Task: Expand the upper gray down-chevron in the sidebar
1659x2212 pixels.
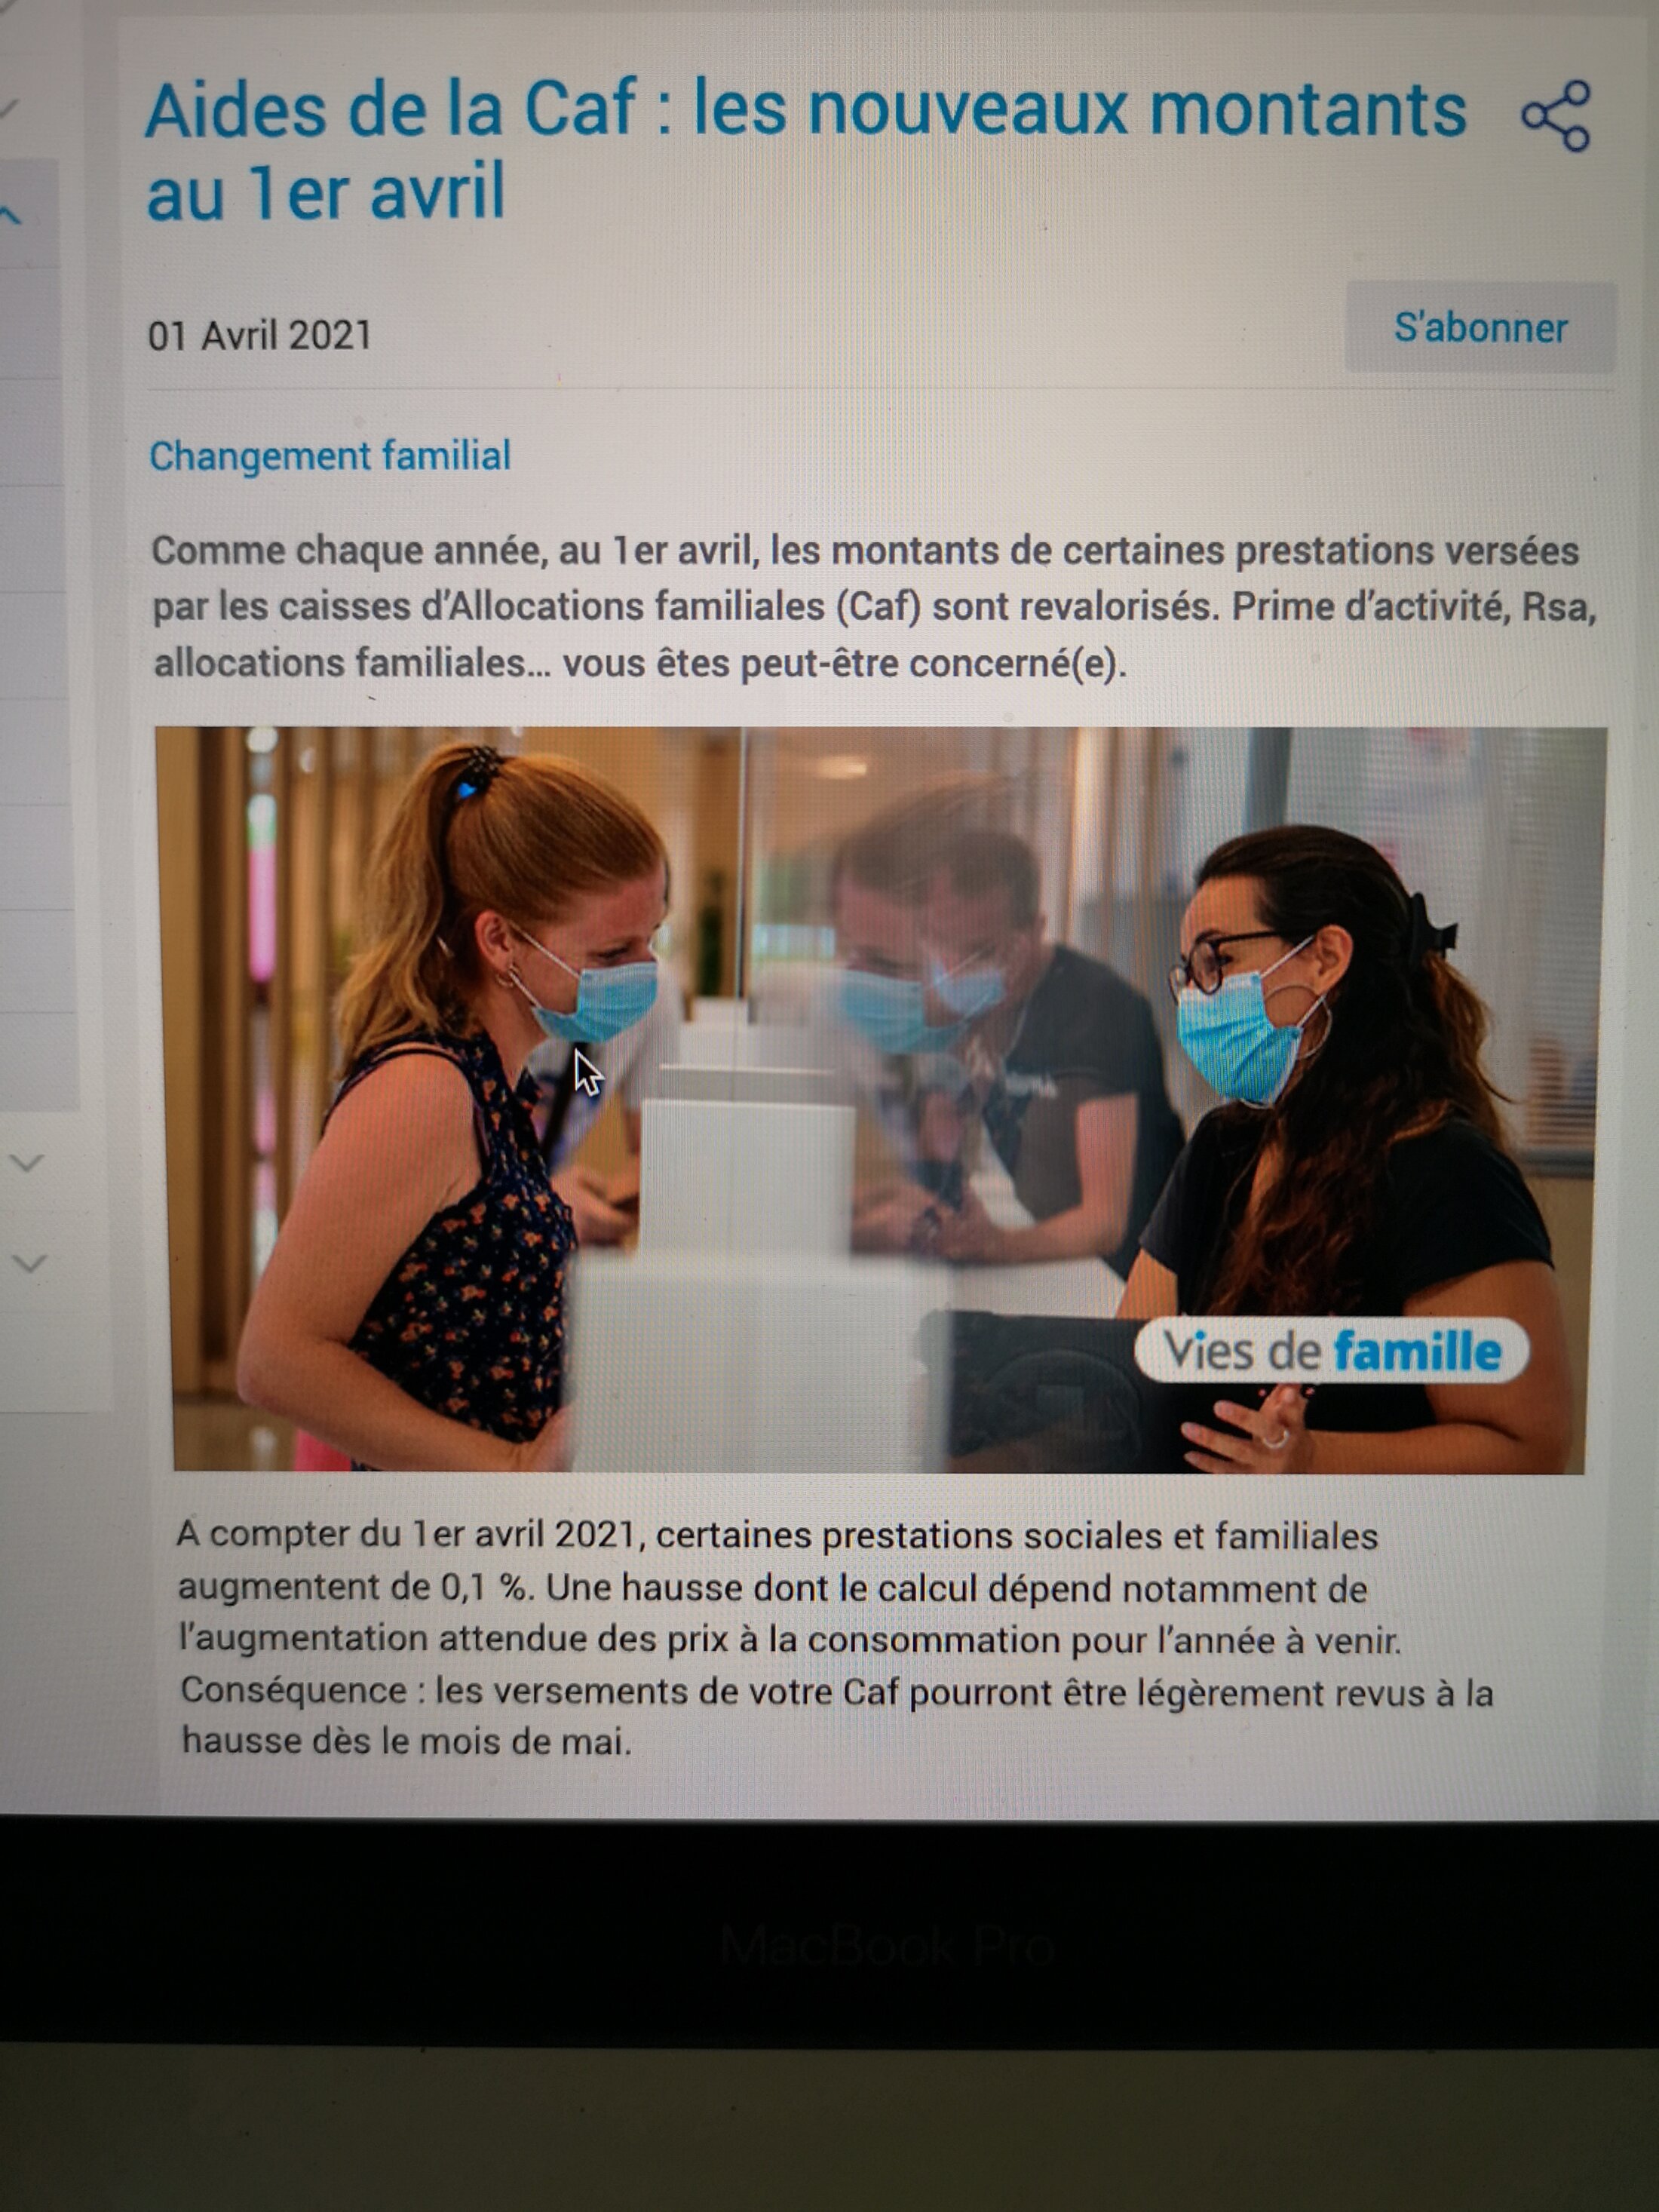Action: click(27, 1163)
